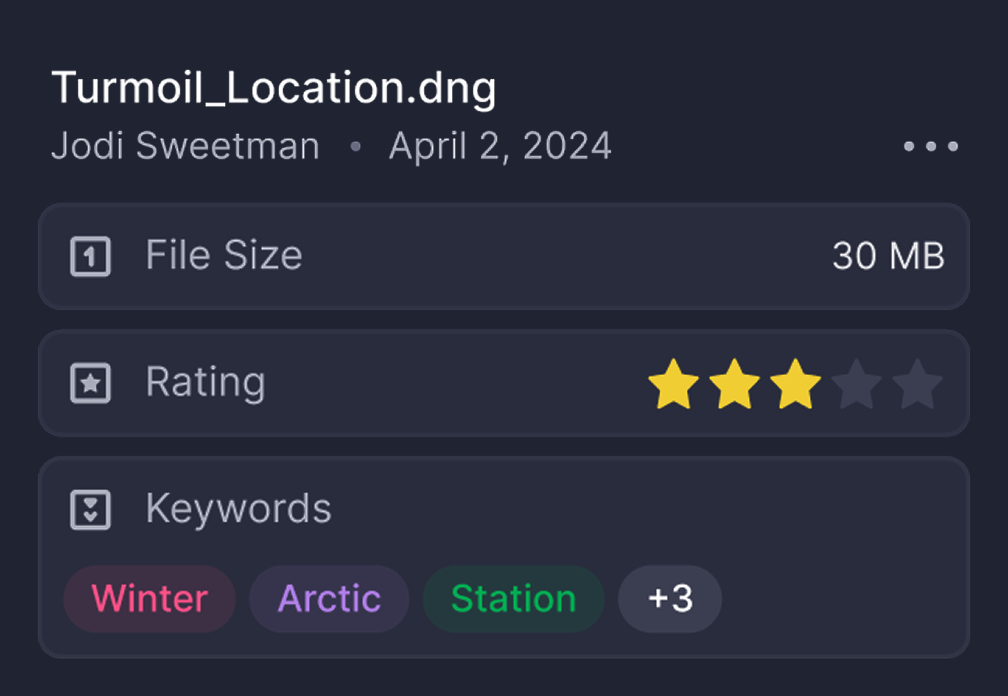
Task: Click the Rating star icon beside the label
Action: click(90, 383)
